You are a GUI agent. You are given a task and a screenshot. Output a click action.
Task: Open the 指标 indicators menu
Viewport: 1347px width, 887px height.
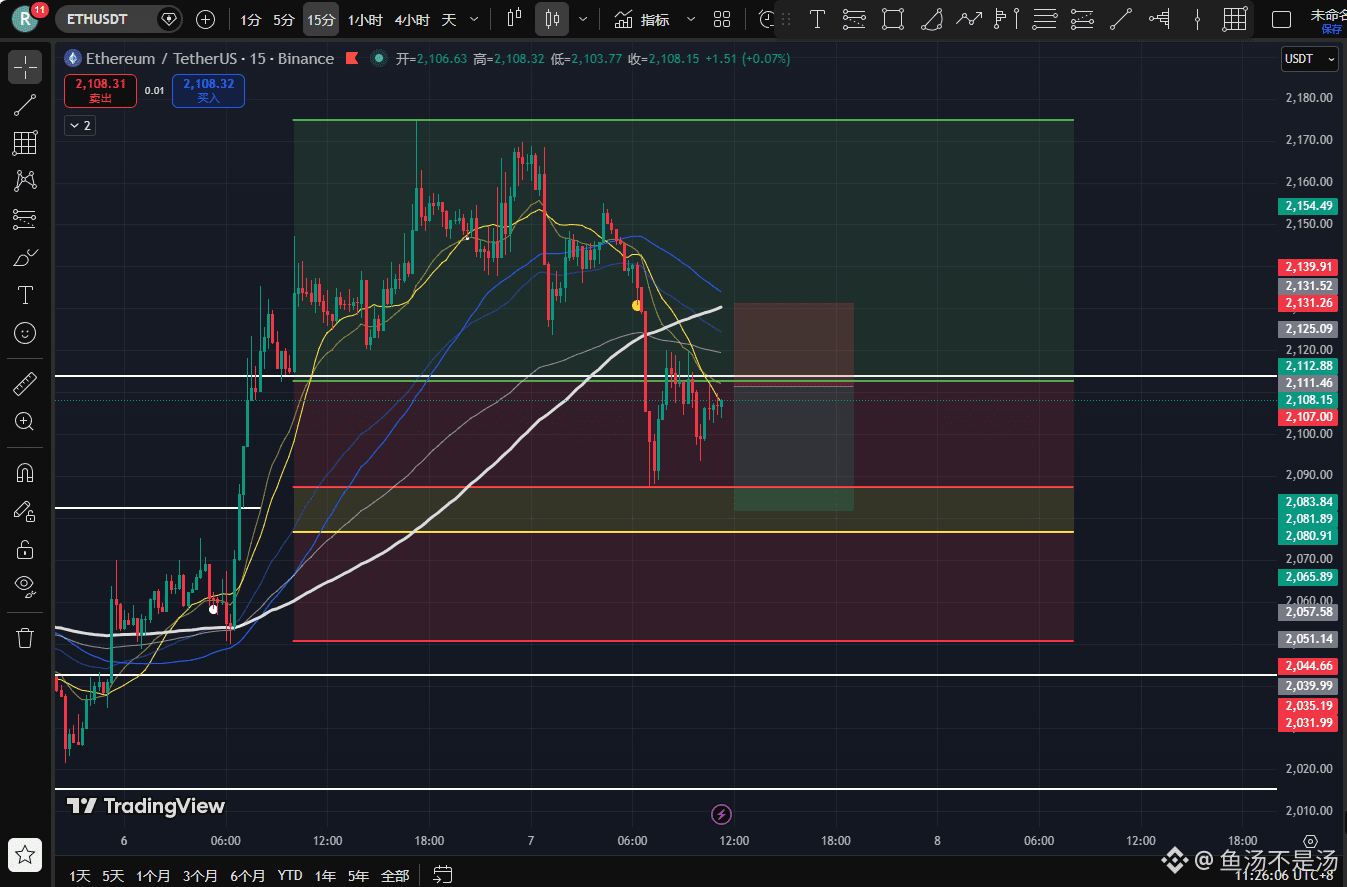[x=642, y=19]
